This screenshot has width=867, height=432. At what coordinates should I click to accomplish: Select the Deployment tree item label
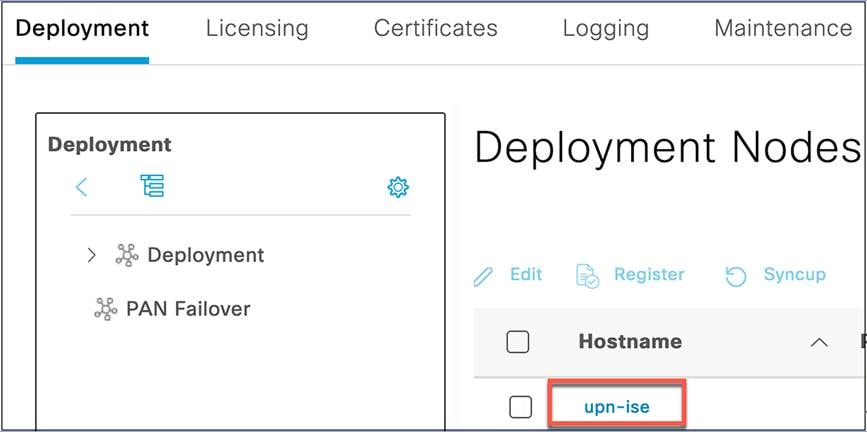[x=206, y=256]
